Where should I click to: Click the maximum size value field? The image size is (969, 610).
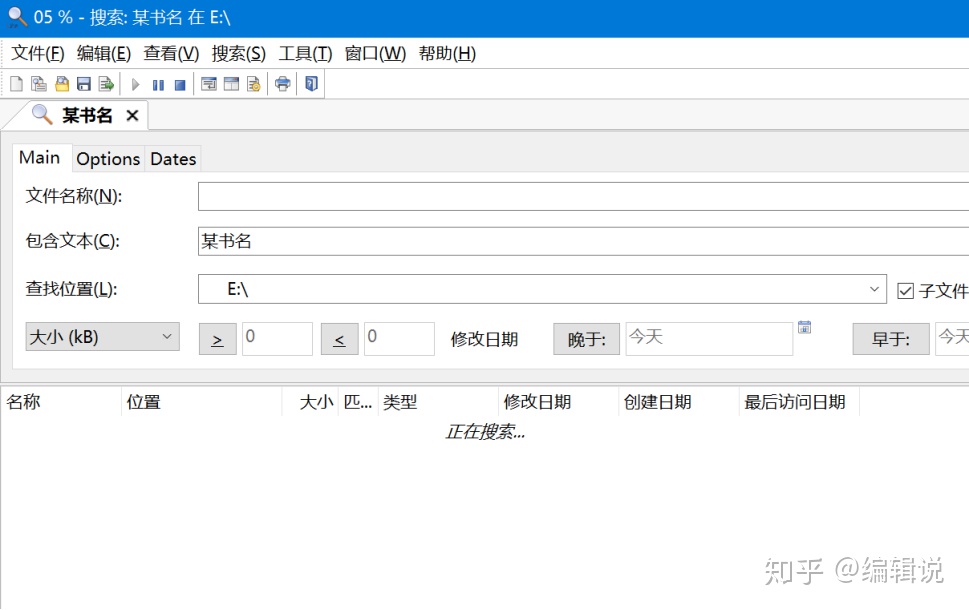(399, 339)
